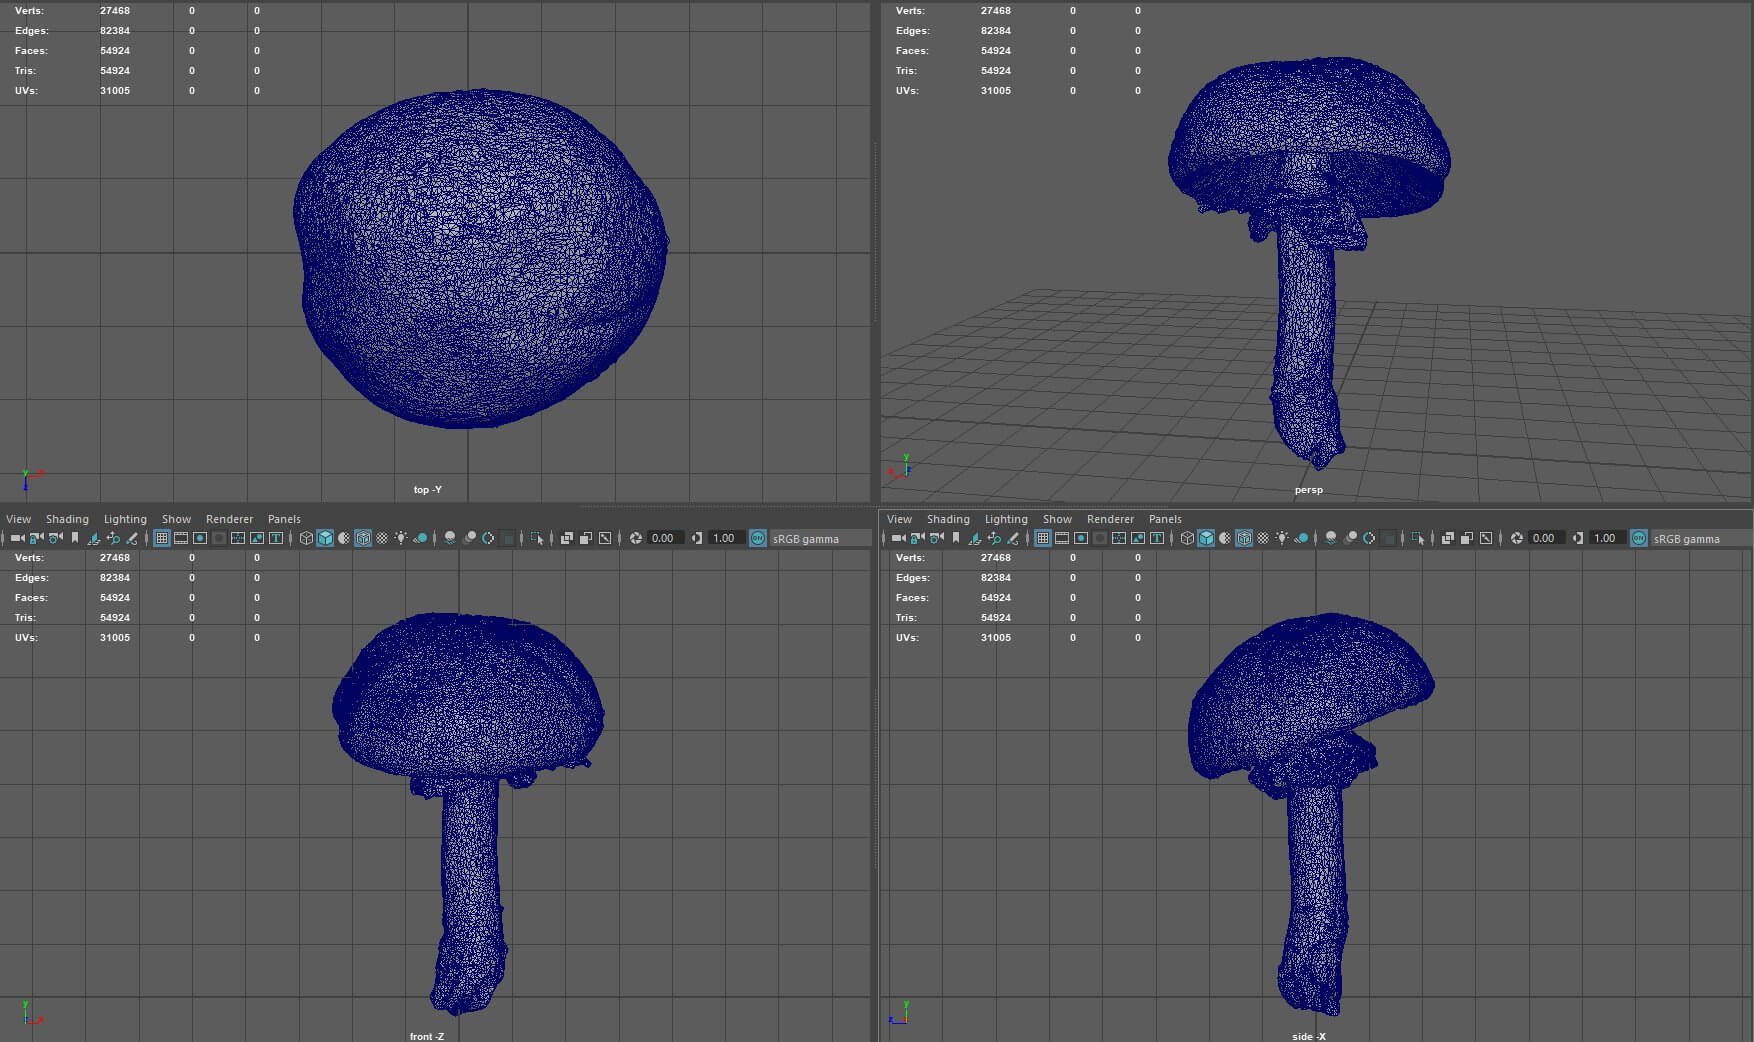Image resolution: width=1754 pixels, height=1042 pixels.
Task: Click gamma value field 1.00 in side view
Action: coord(1605,538)
